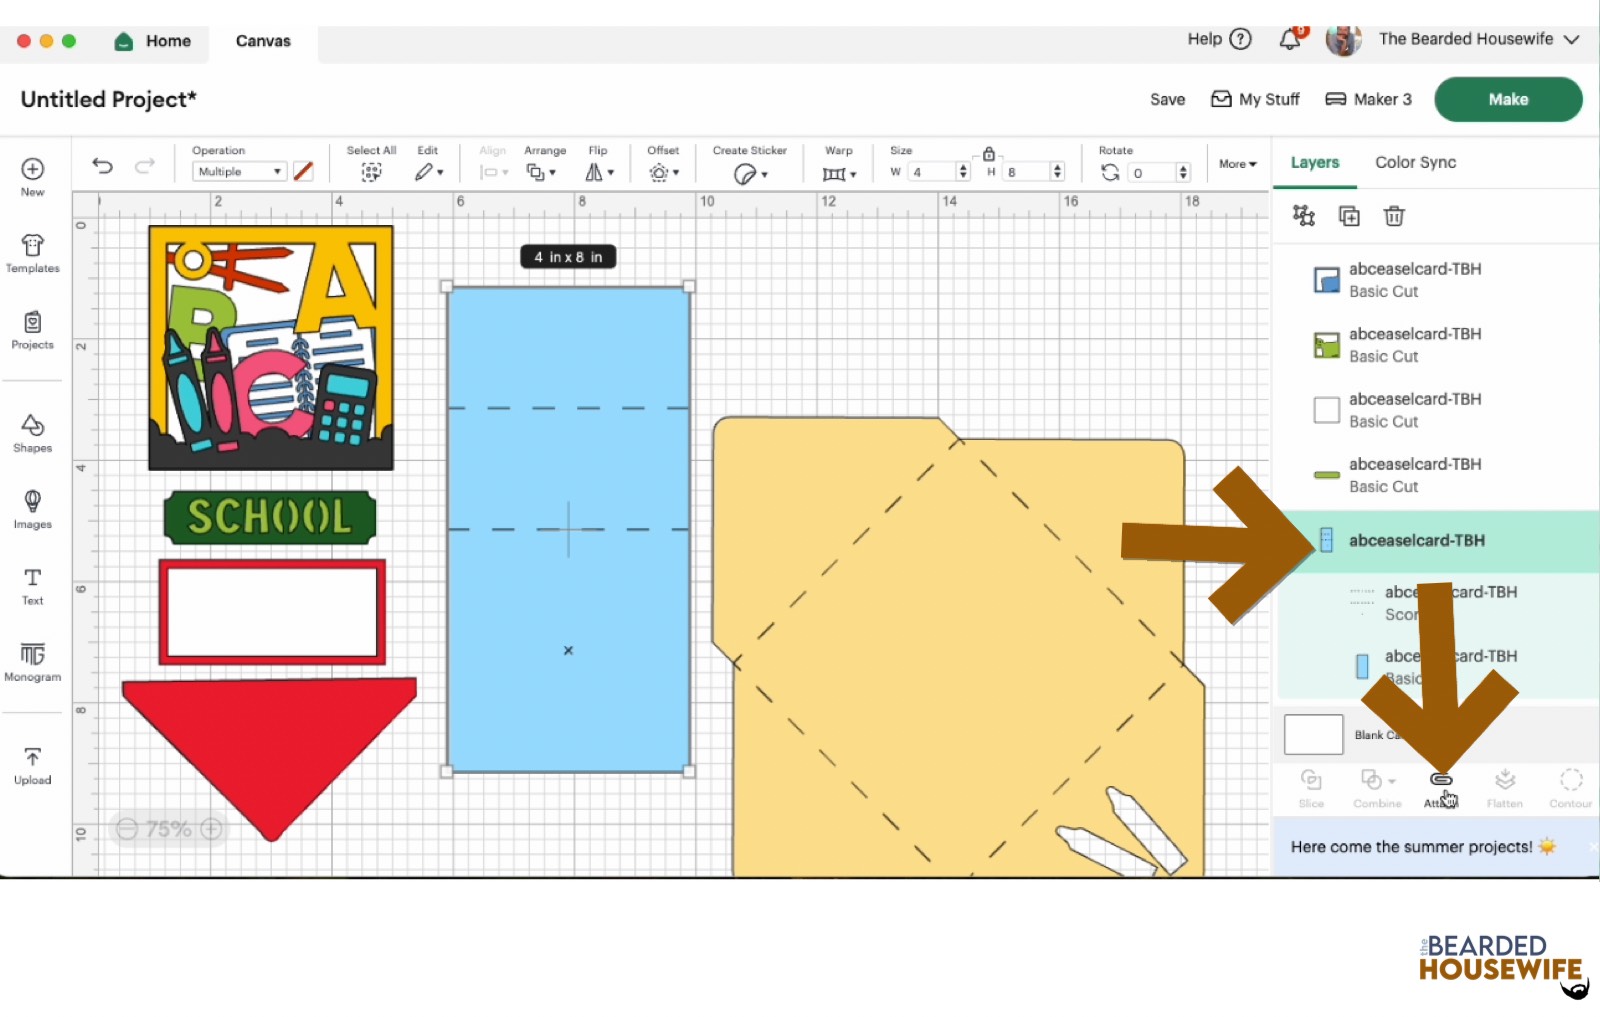
Task: Open the Operation dropdown
Action: click(239, 172)
